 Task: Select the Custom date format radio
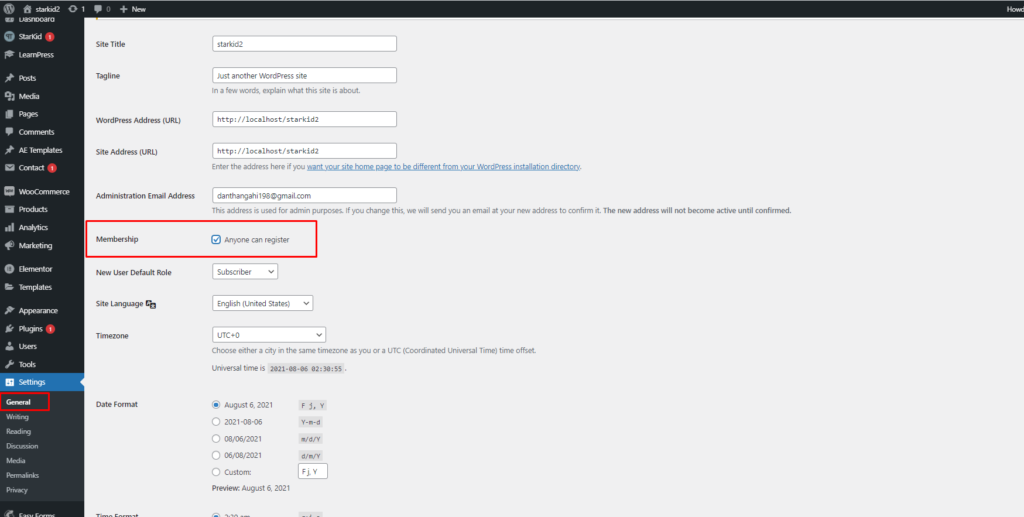pos(216,472)
